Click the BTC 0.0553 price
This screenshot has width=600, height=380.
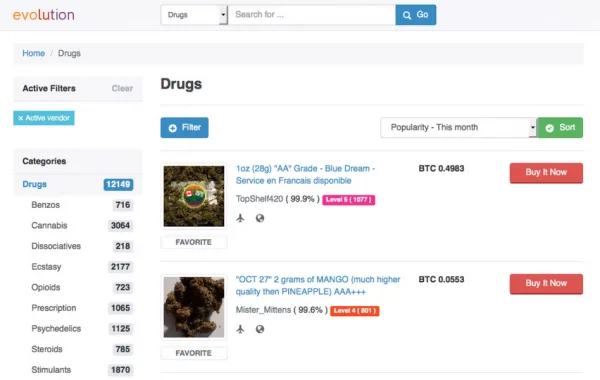coord(441,279)
